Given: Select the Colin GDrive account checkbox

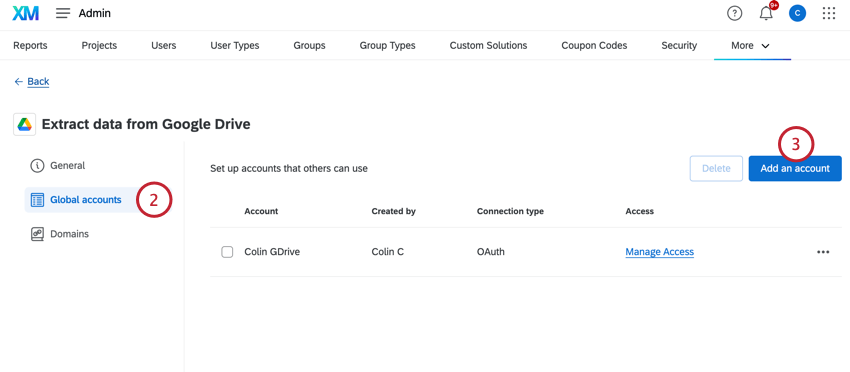Looking at the screenshot, I should 227,252.
